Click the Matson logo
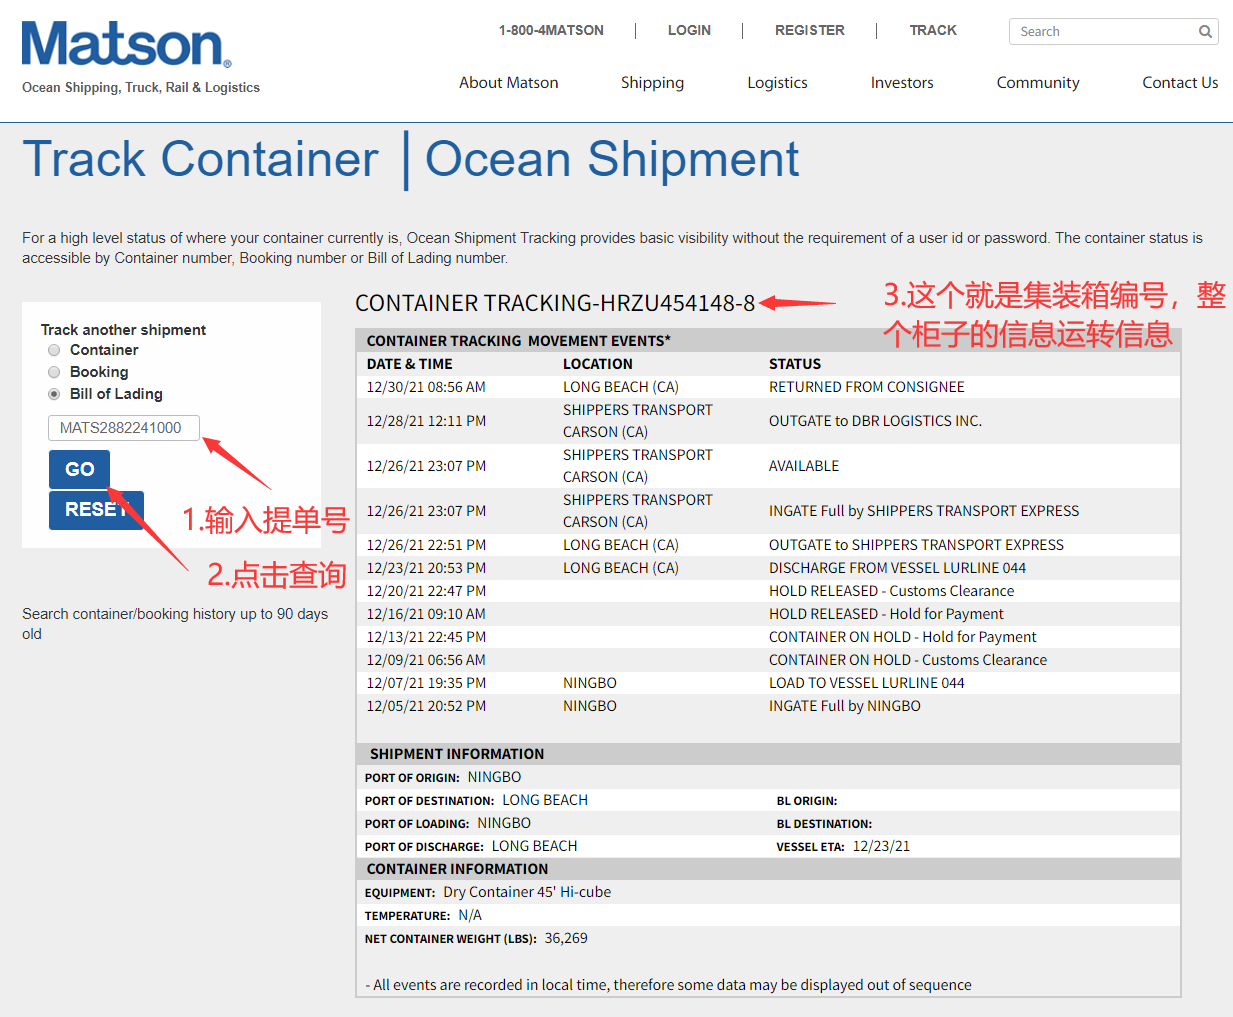The height and width of the screenshot is (1017, 1233). [x=127, y=47]
